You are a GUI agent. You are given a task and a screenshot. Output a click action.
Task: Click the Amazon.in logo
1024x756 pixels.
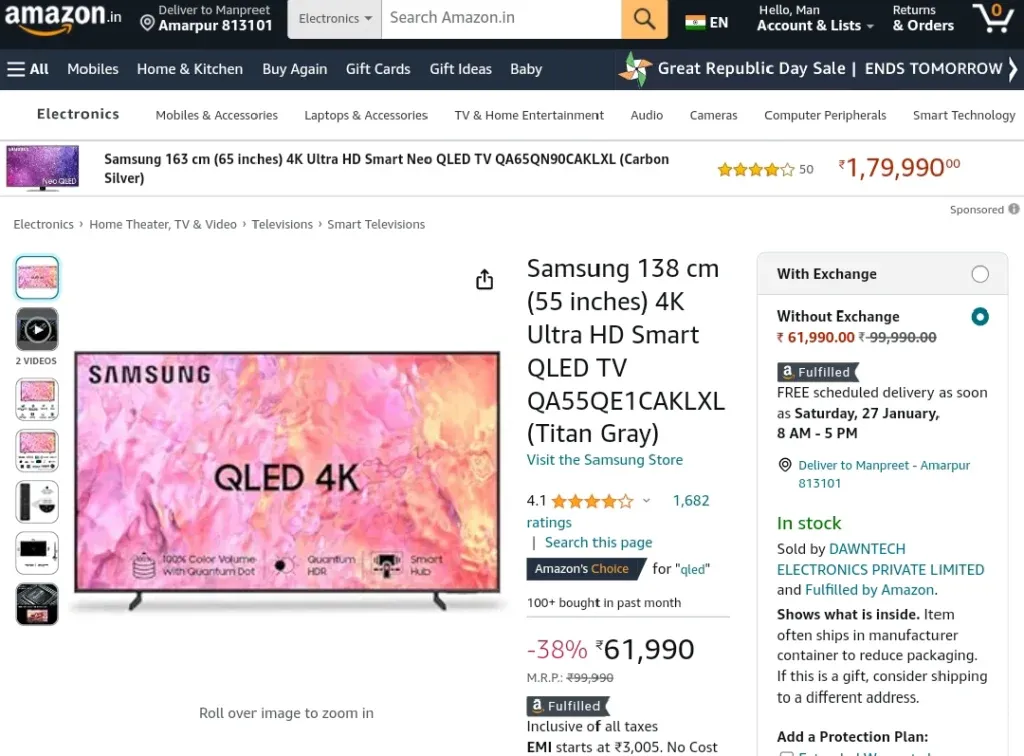pyautogui.click(x=63, y=18)
